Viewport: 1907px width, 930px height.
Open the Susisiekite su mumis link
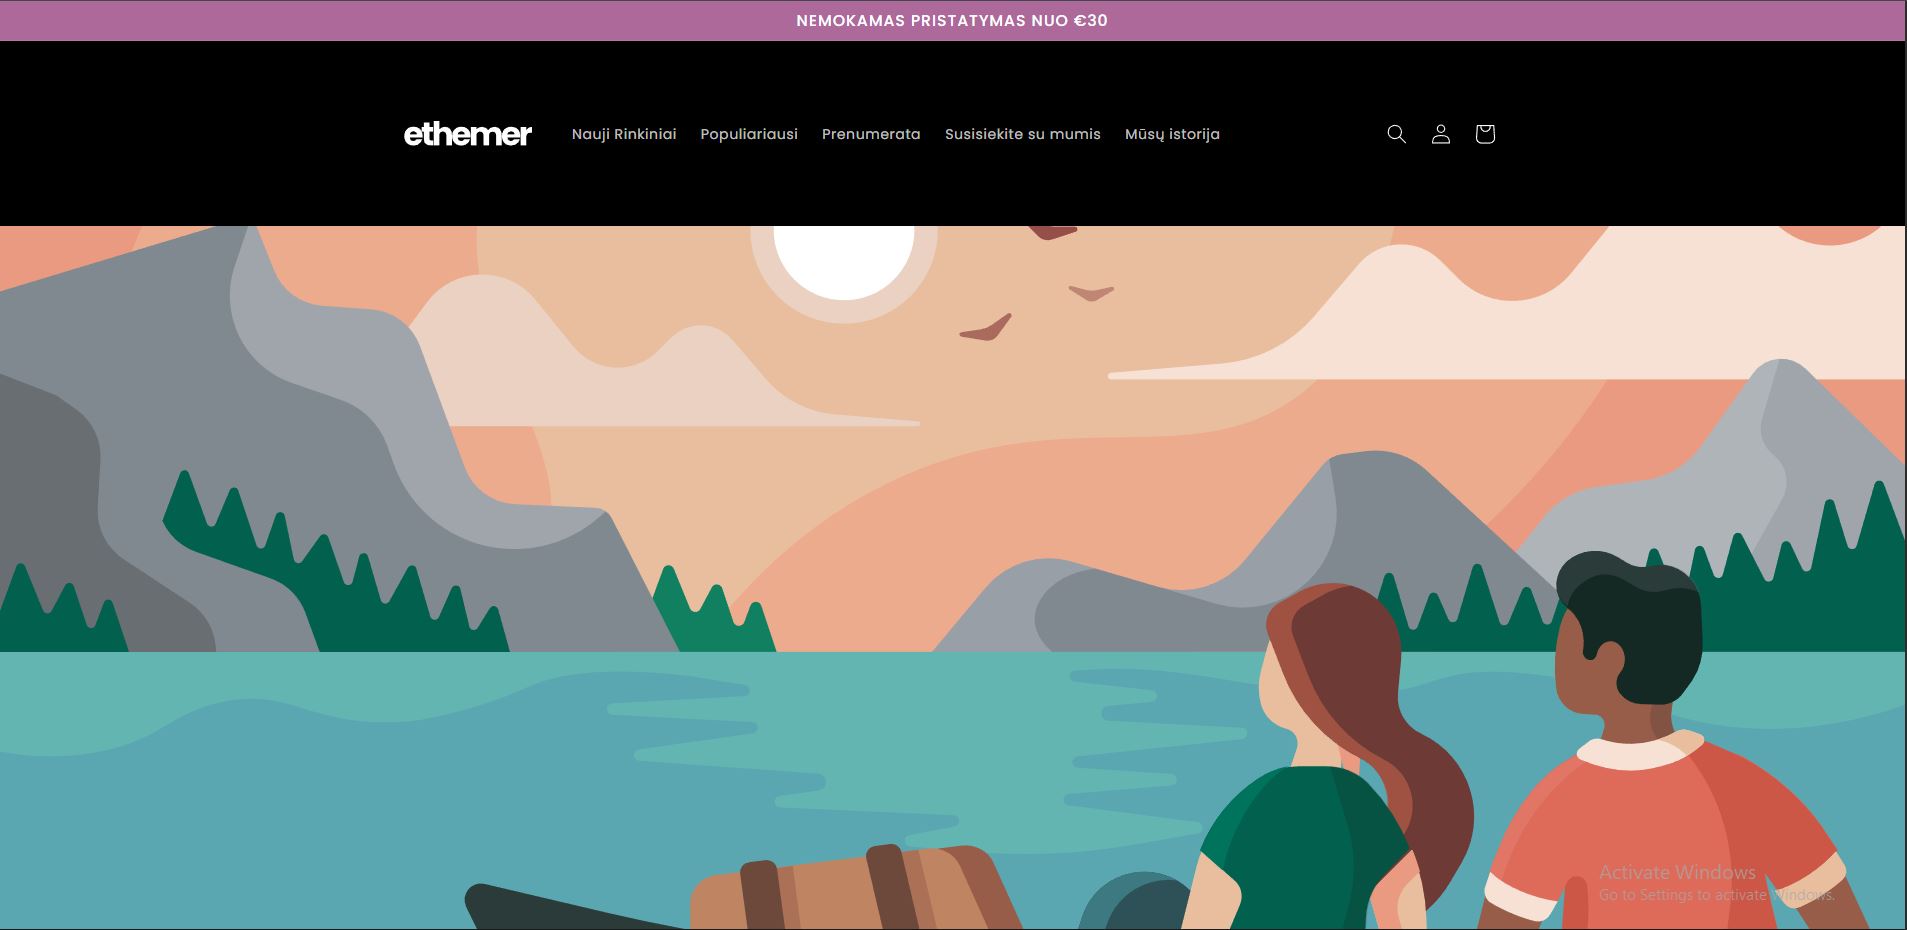point(1022,134)
